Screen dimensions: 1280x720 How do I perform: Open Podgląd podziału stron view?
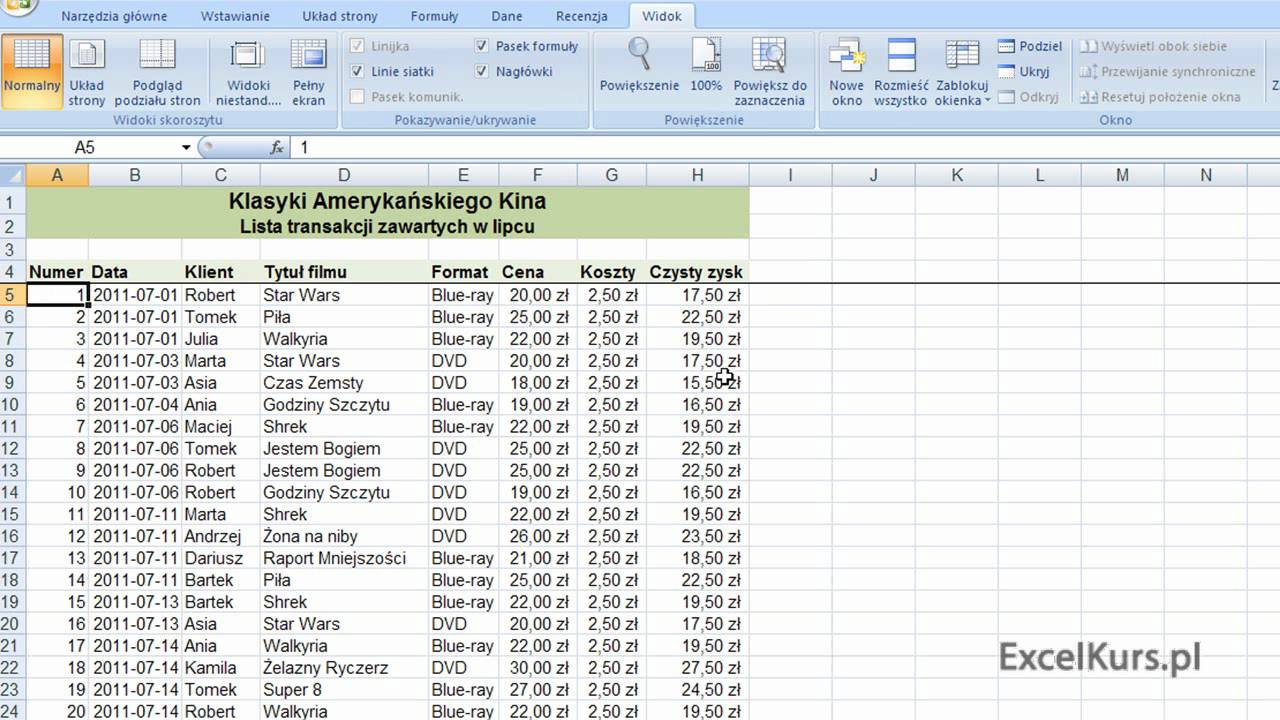[157, 71]
